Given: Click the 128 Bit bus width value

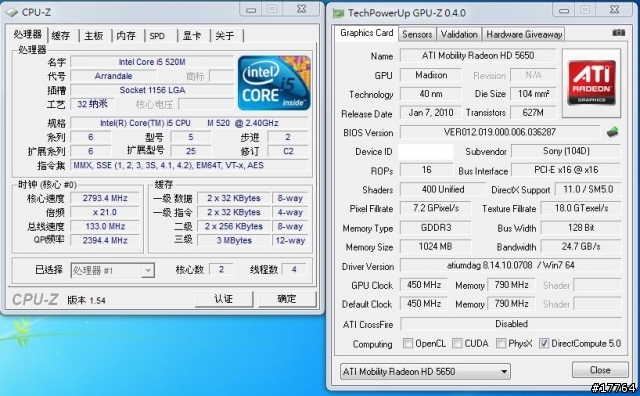Looking at the screenshot, I should (581, 227).
